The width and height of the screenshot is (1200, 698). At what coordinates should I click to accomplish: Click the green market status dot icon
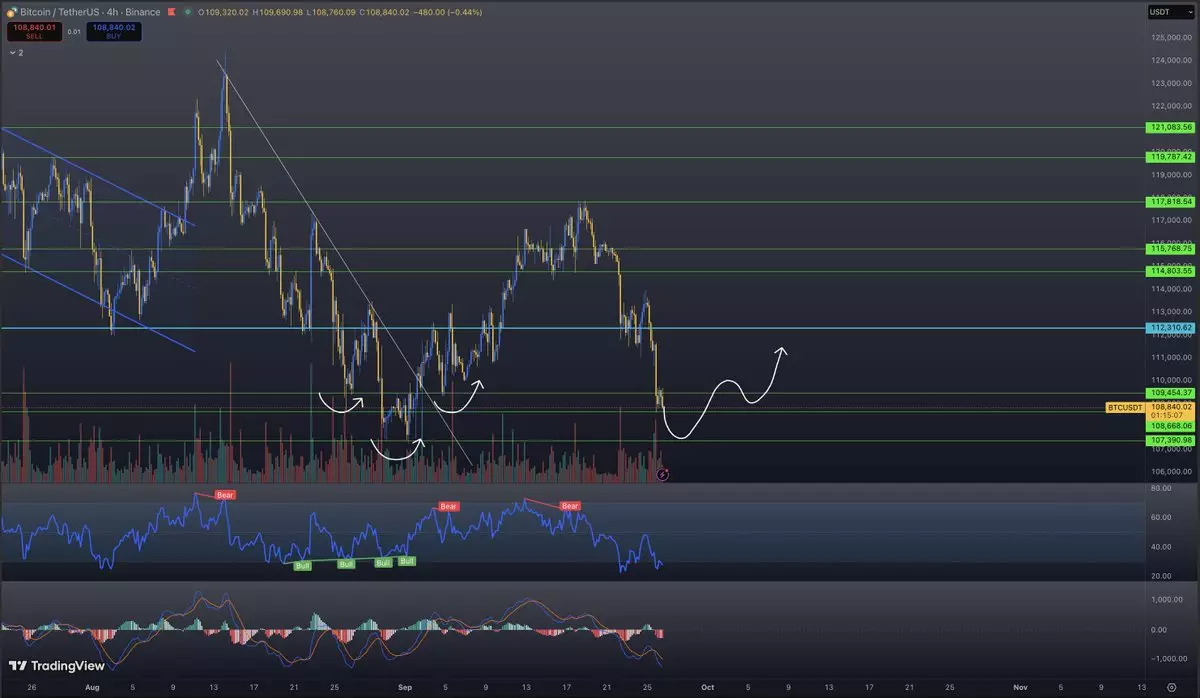pos(189,12)
